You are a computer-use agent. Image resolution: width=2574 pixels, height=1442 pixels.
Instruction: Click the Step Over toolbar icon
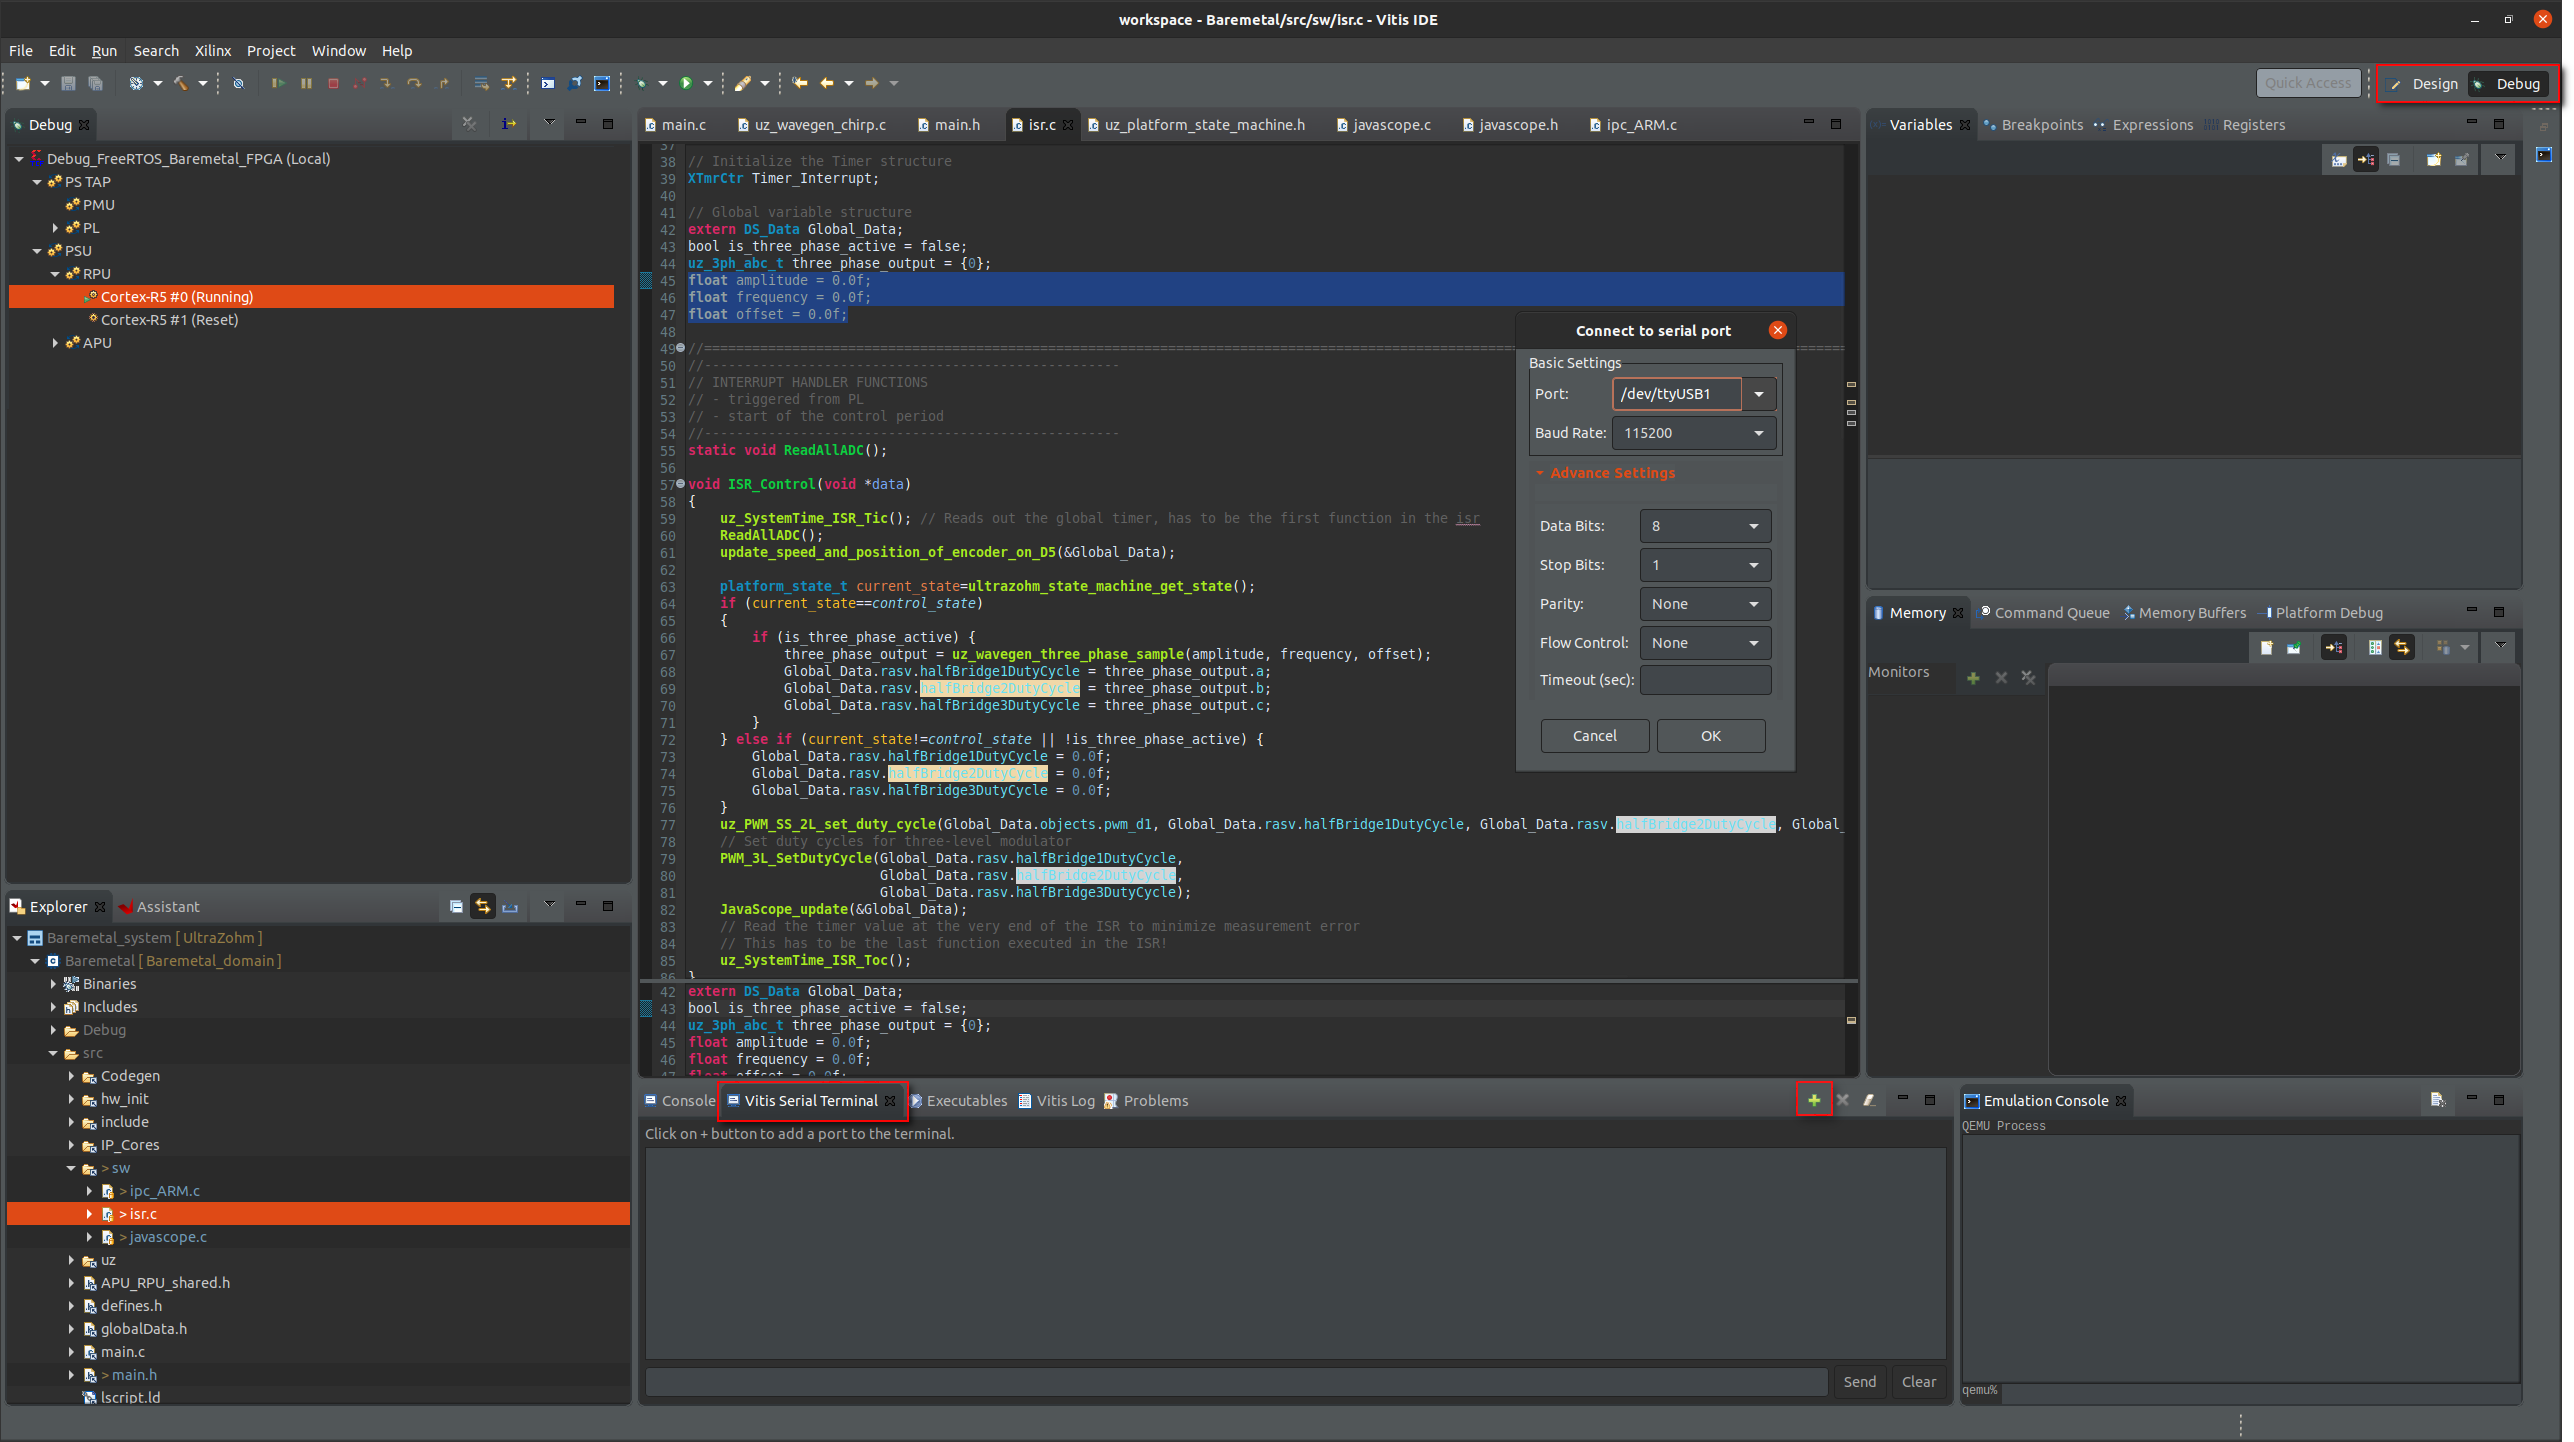[414, 83]
